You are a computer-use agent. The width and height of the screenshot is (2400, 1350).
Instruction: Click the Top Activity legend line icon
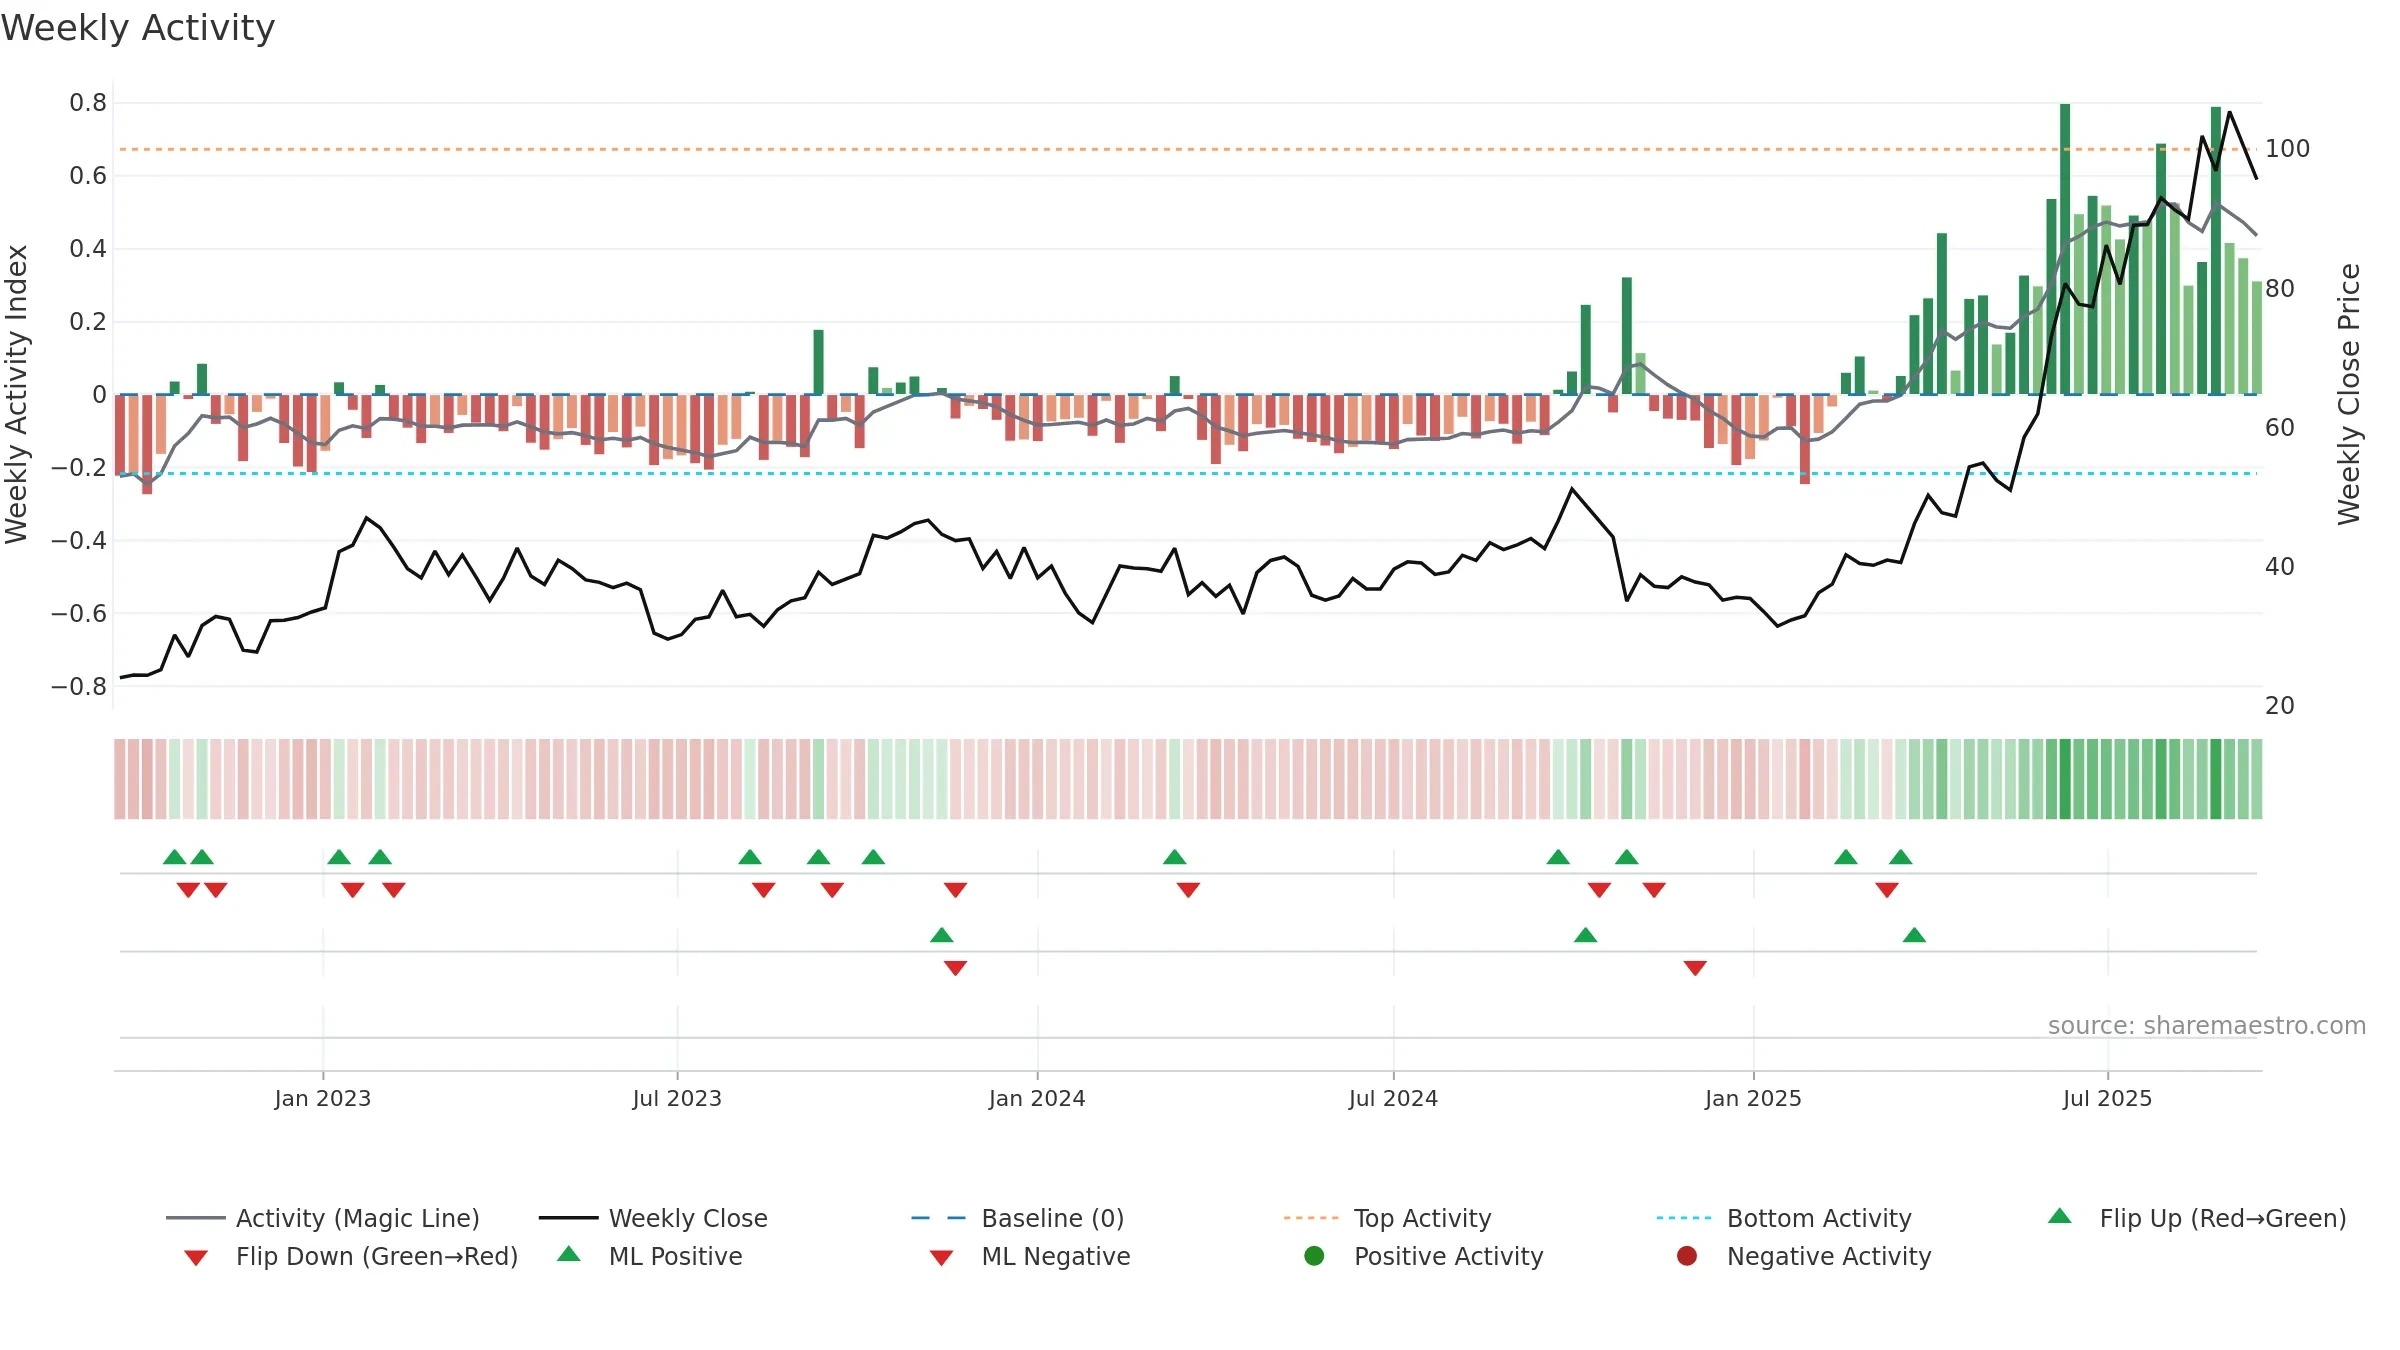point(1311,1218)
